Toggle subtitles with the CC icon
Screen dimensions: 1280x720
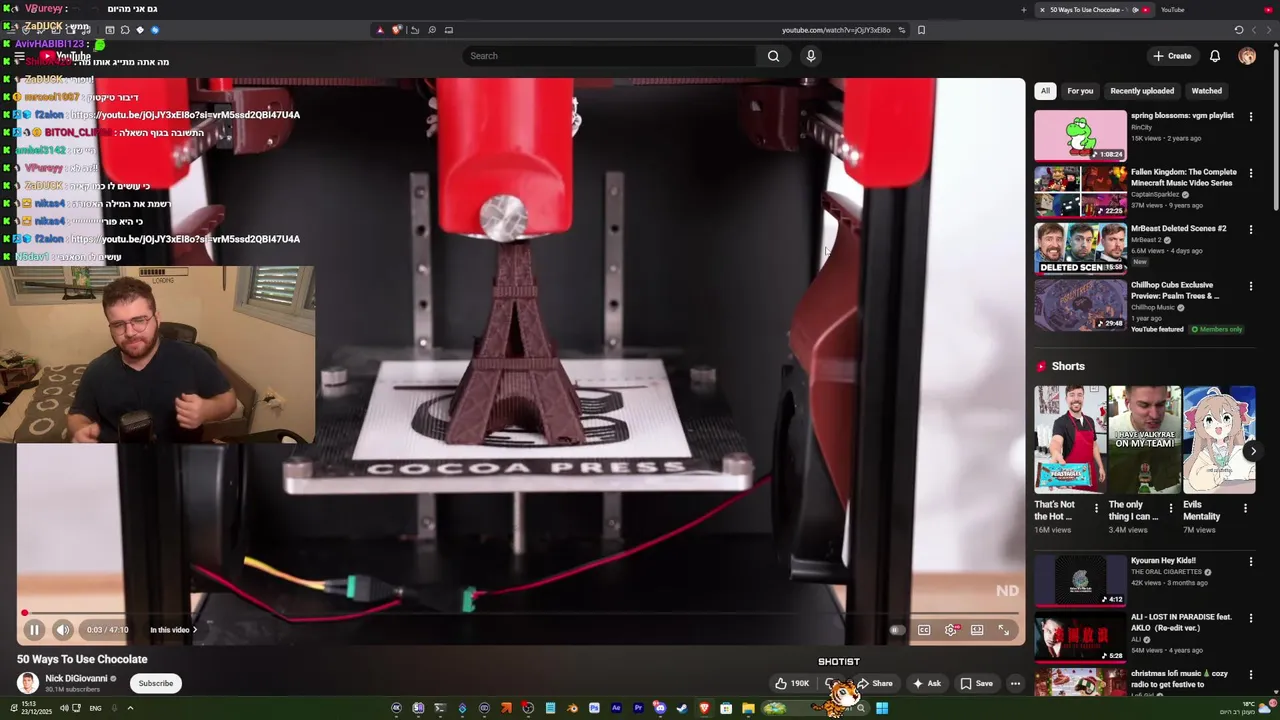pos(924,630)
